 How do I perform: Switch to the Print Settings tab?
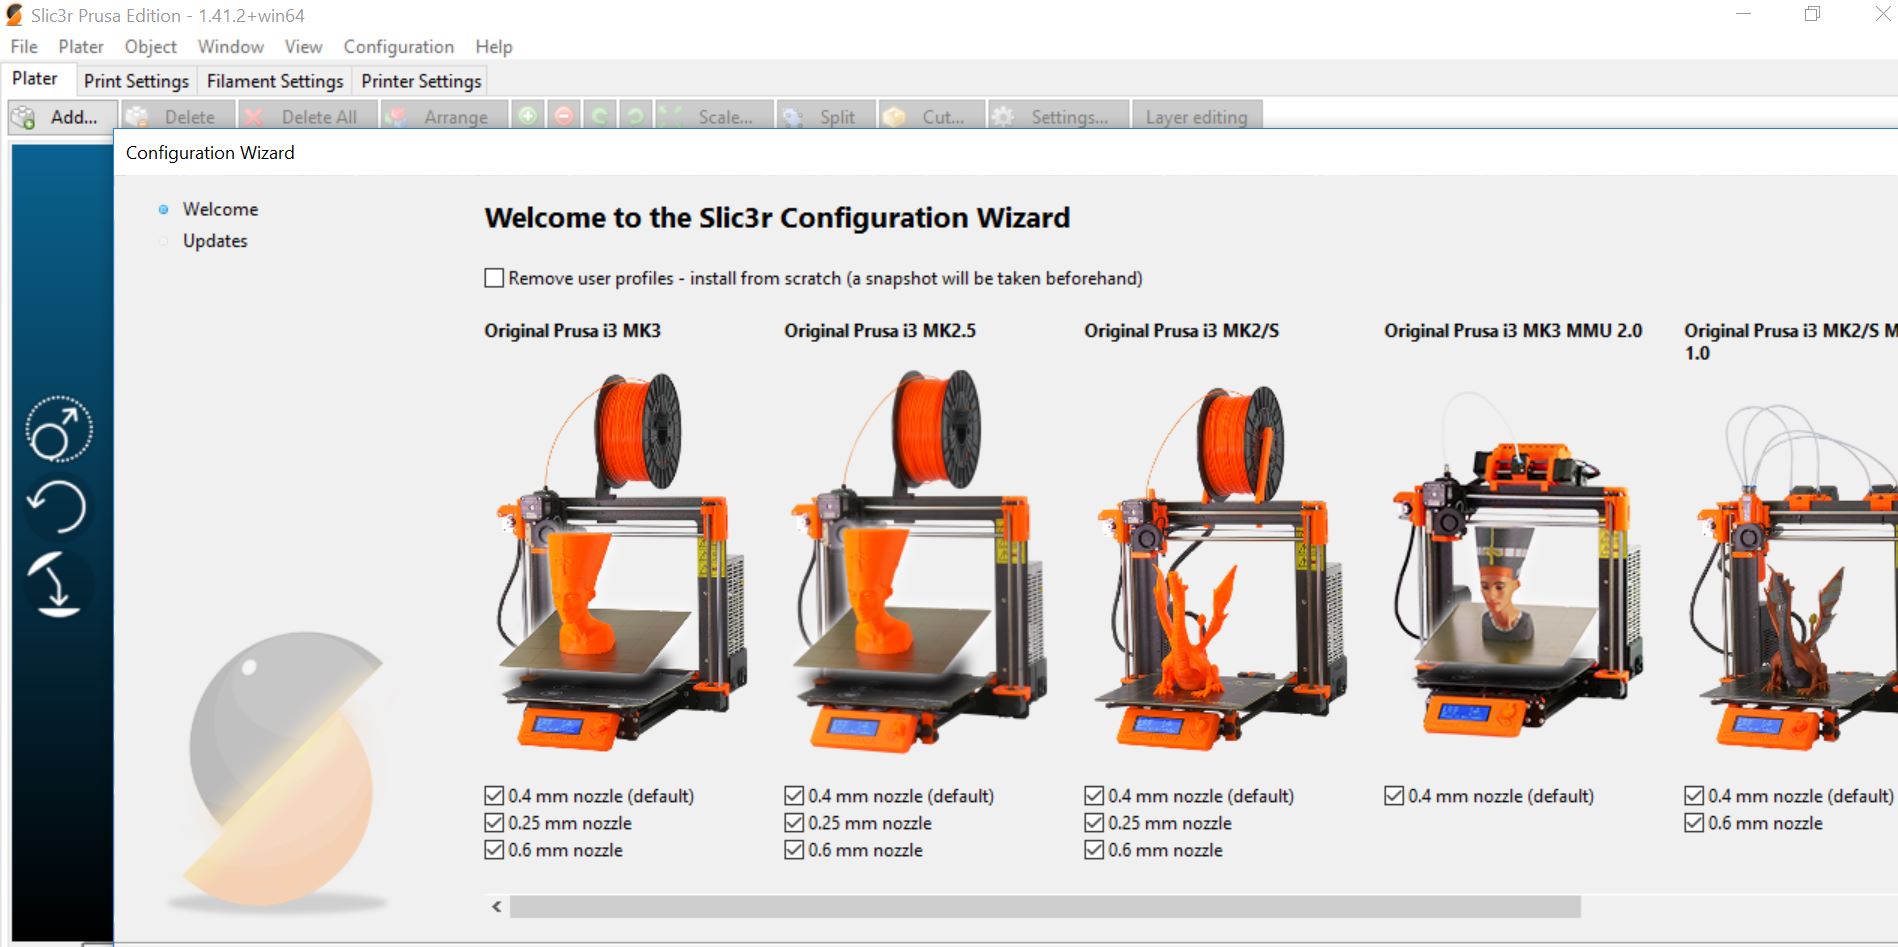(x=136, y=81)
